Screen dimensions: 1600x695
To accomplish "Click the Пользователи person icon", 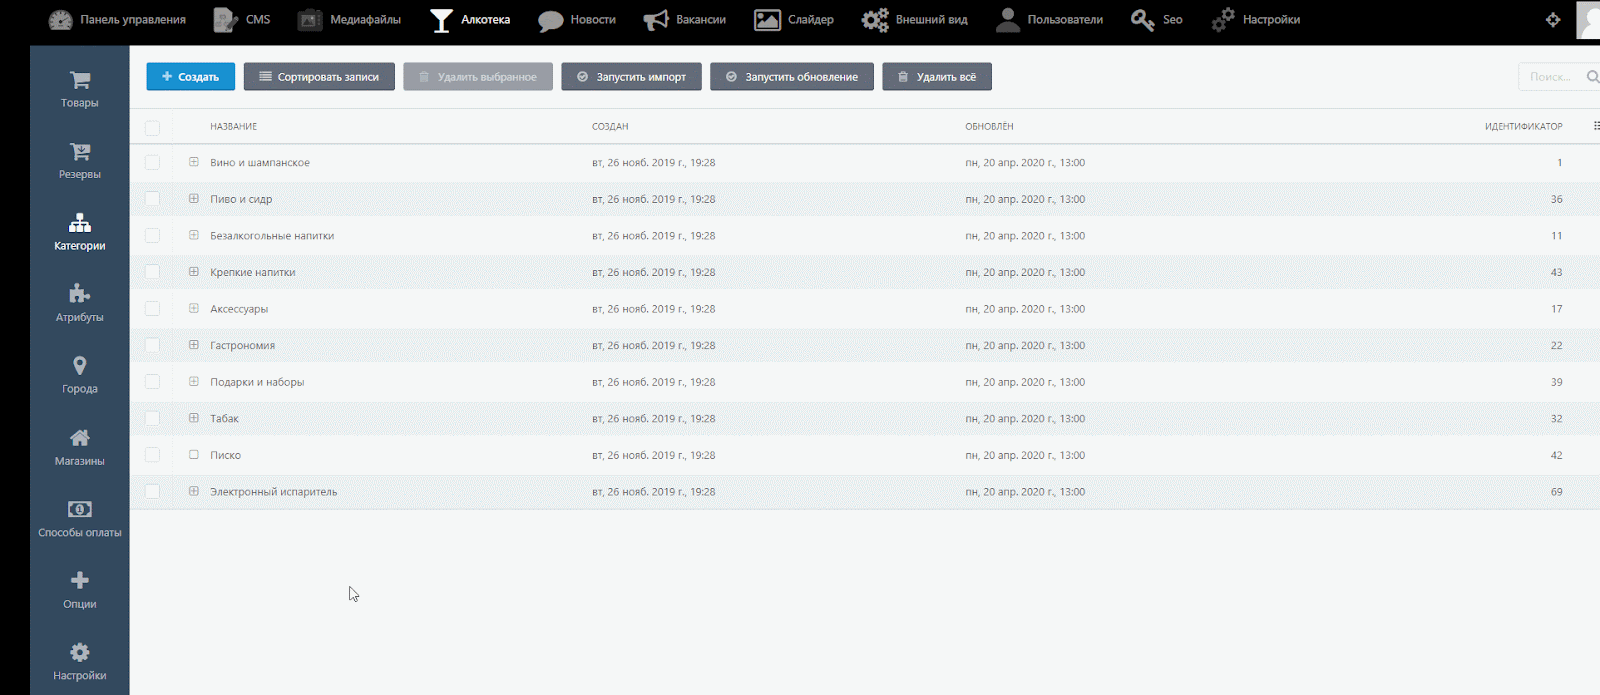I will [1008, 20].
